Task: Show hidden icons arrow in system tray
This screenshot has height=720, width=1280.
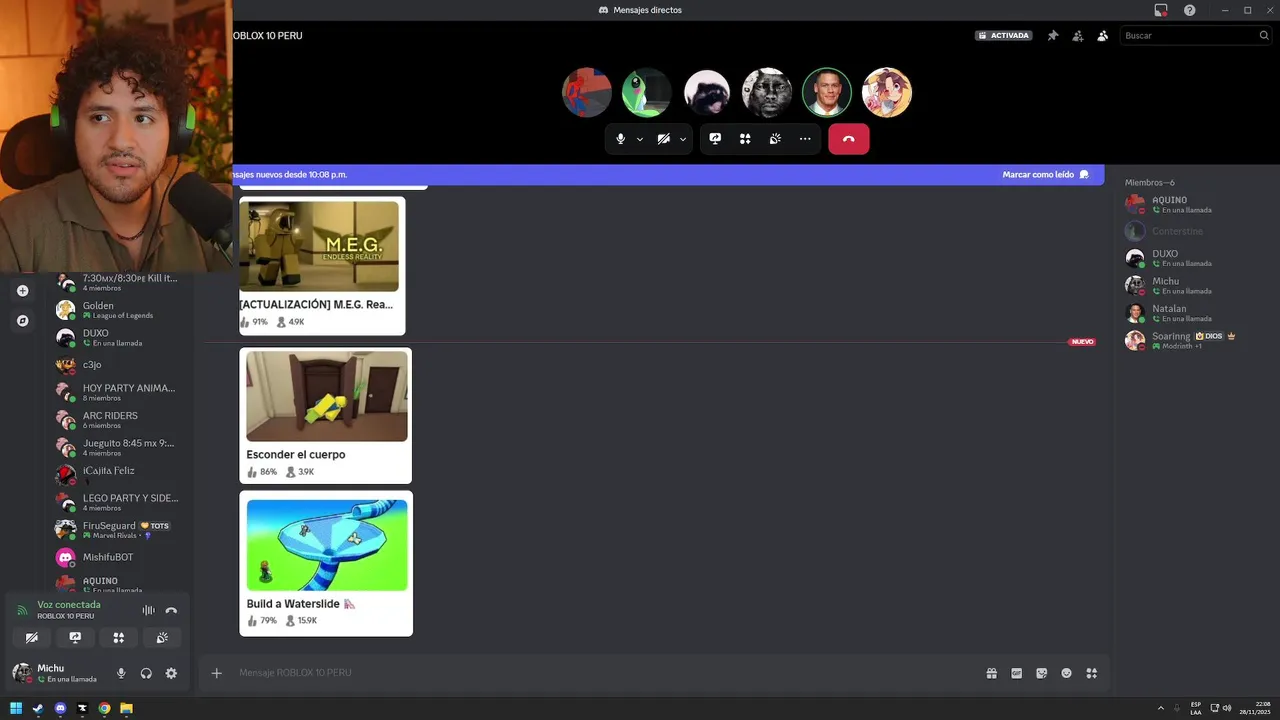Action: (1161, 708)
